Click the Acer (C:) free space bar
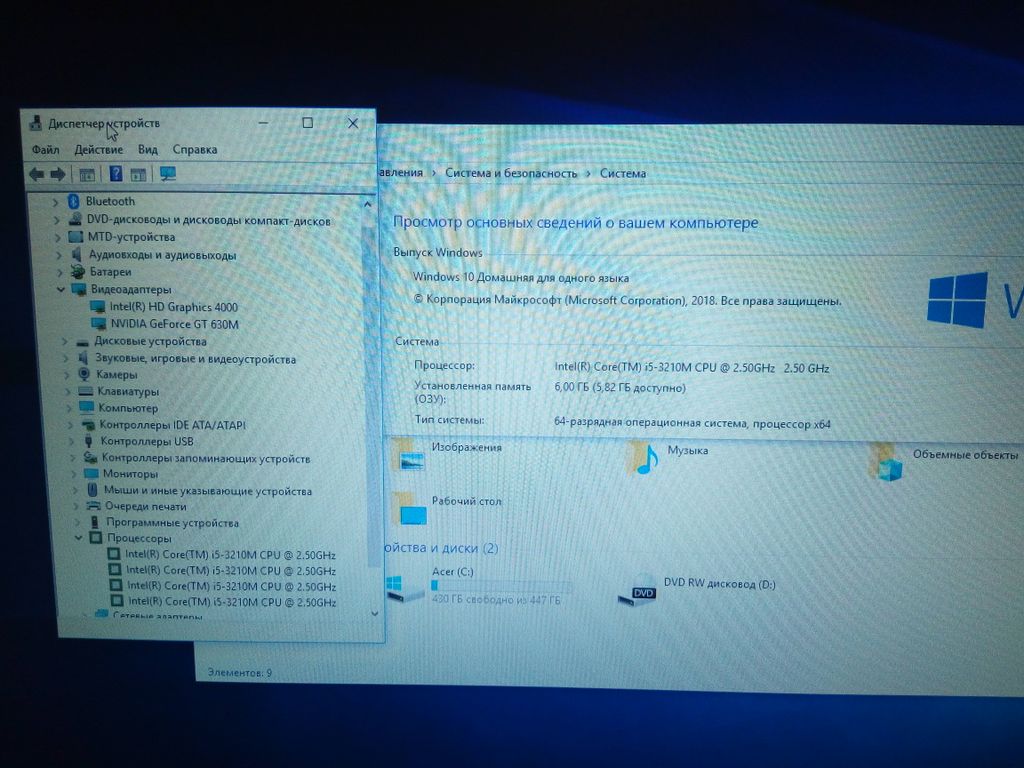The height and width of the screenshot is (768, 1024). coord(502,585)
